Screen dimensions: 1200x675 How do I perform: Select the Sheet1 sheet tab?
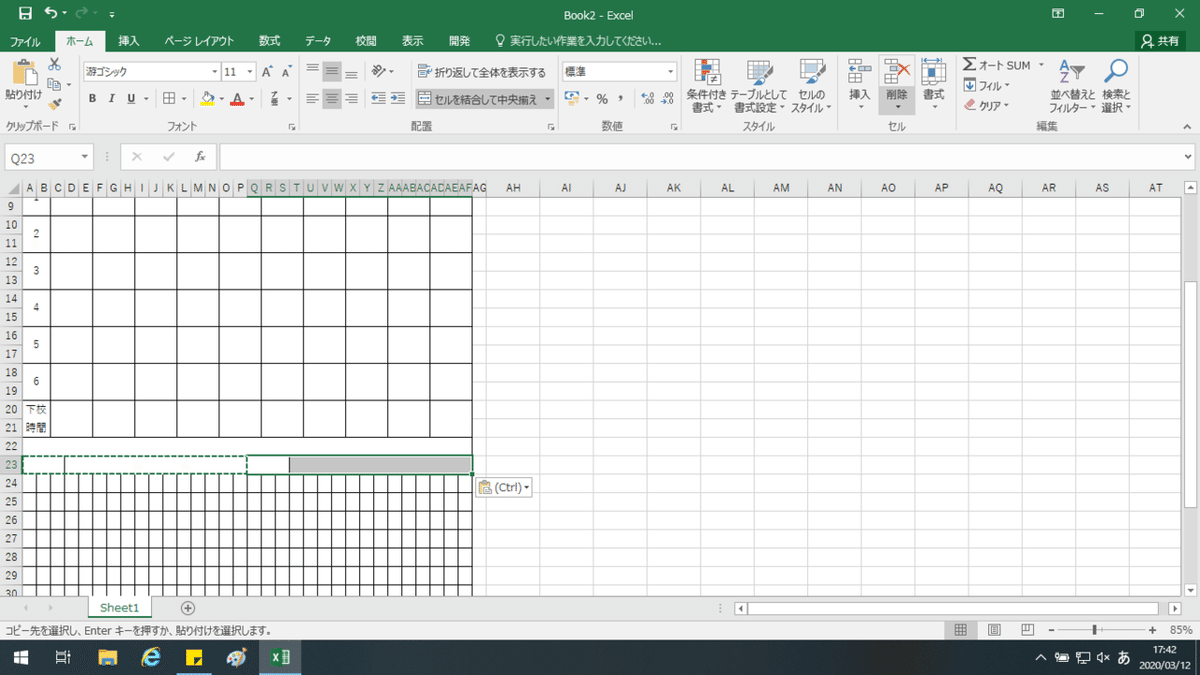point(119,608)
